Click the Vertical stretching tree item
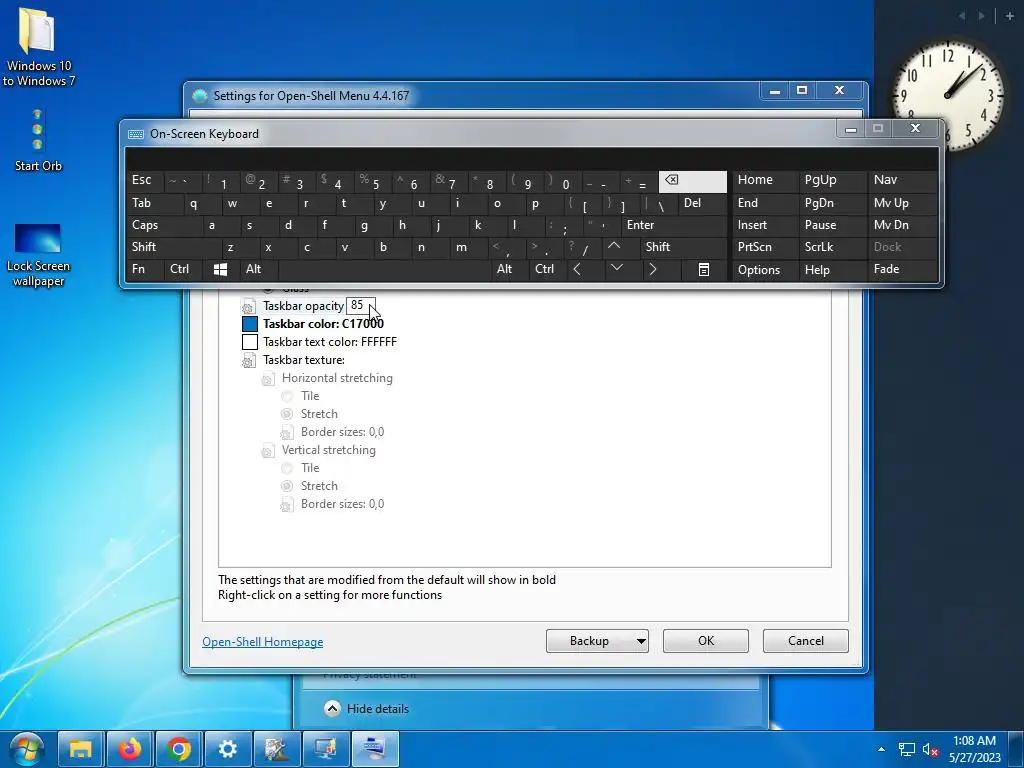 click(x=328, y=450)
